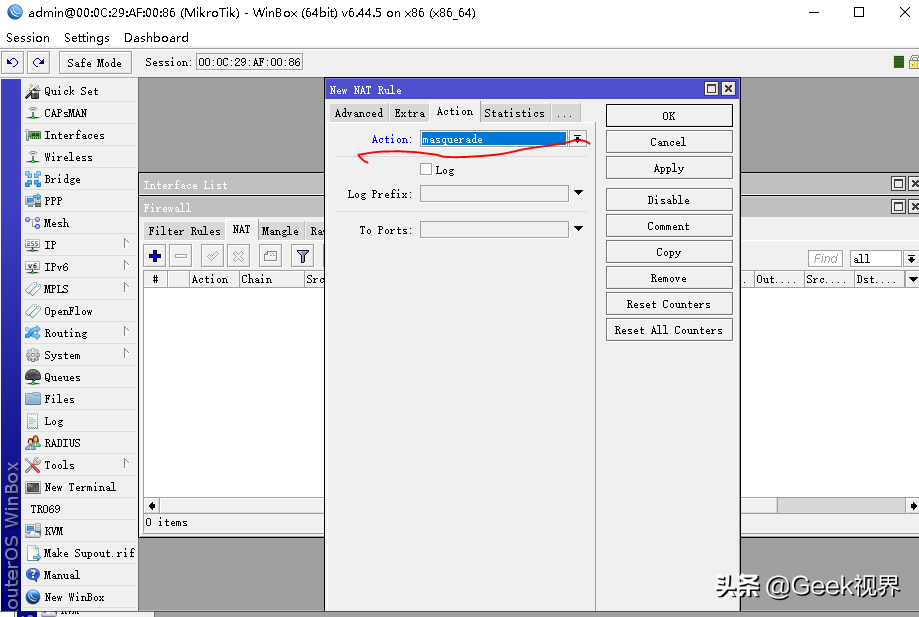Click the To Ports input field
Screen dimensions: 919x617
tap(494, 229)
